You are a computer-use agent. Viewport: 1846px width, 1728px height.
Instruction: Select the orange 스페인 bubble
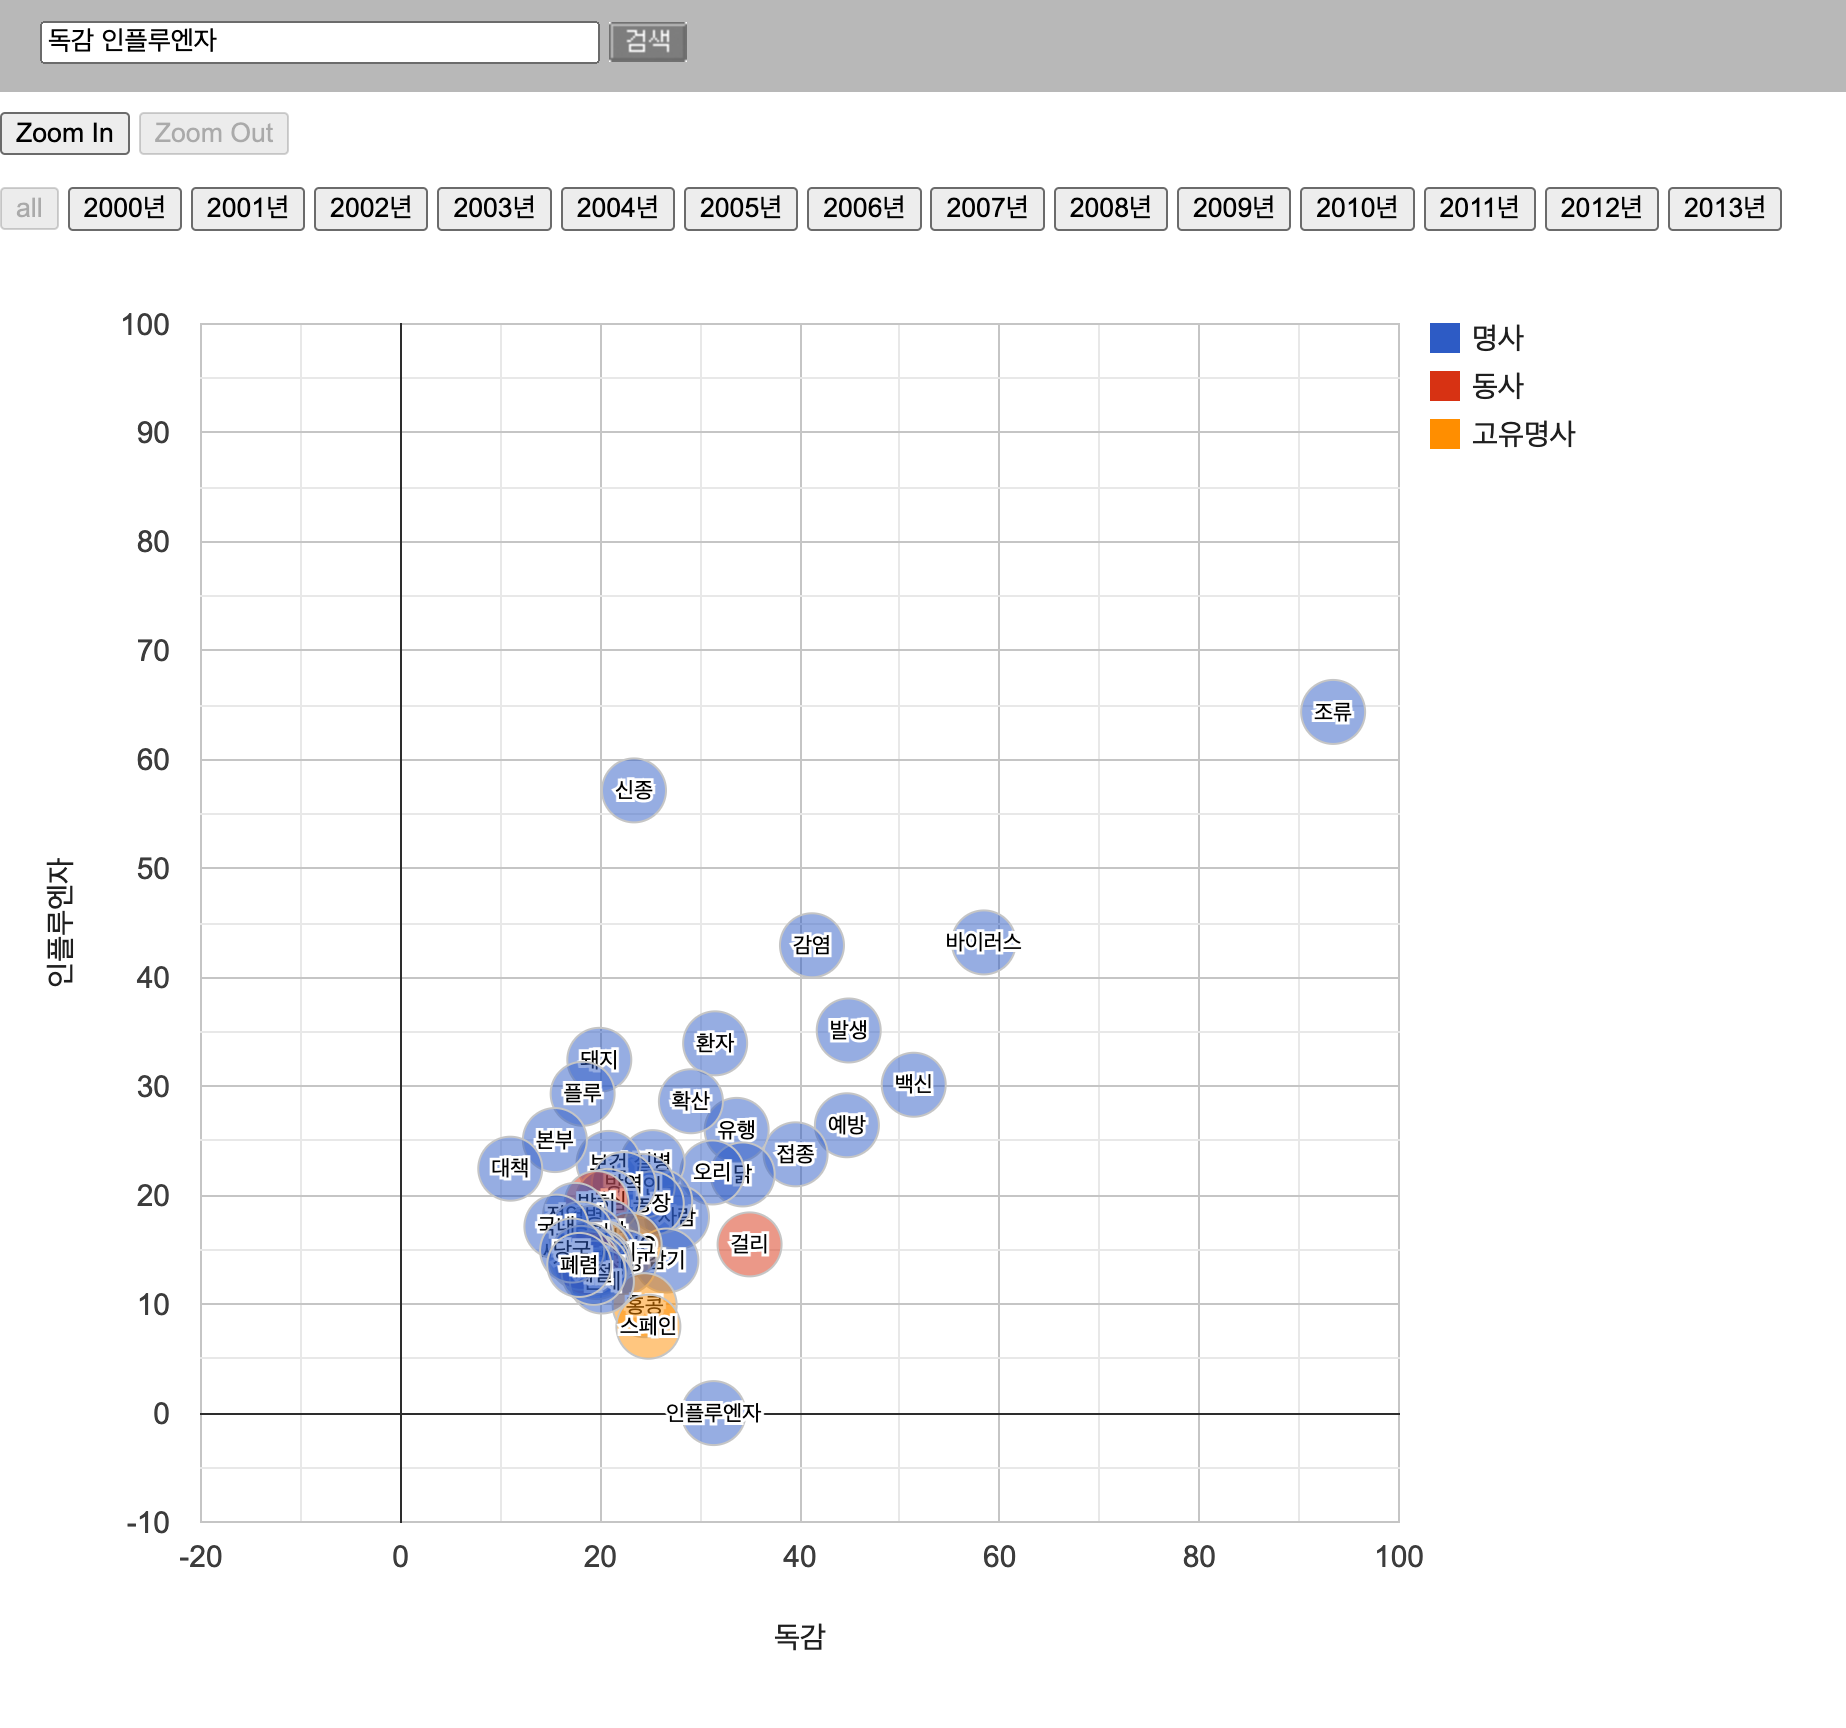click(x=649, y=1328)
